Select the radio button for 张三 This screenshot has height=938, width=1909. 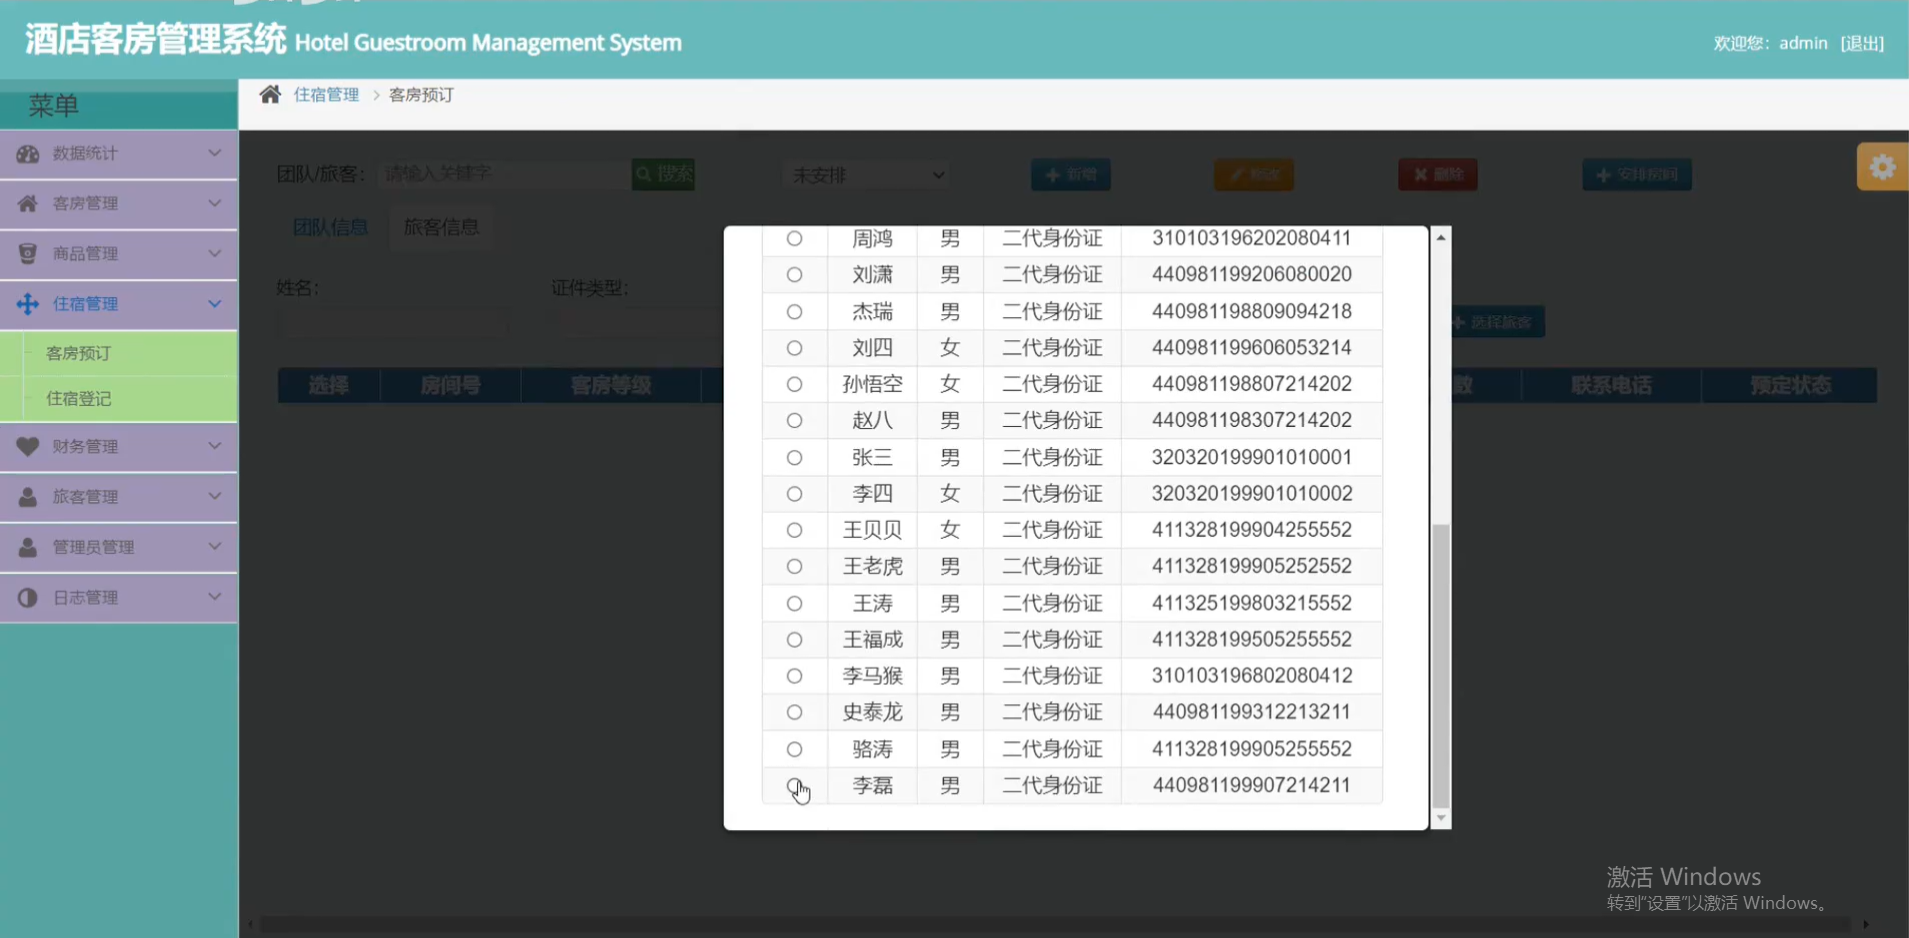point(794,458)
